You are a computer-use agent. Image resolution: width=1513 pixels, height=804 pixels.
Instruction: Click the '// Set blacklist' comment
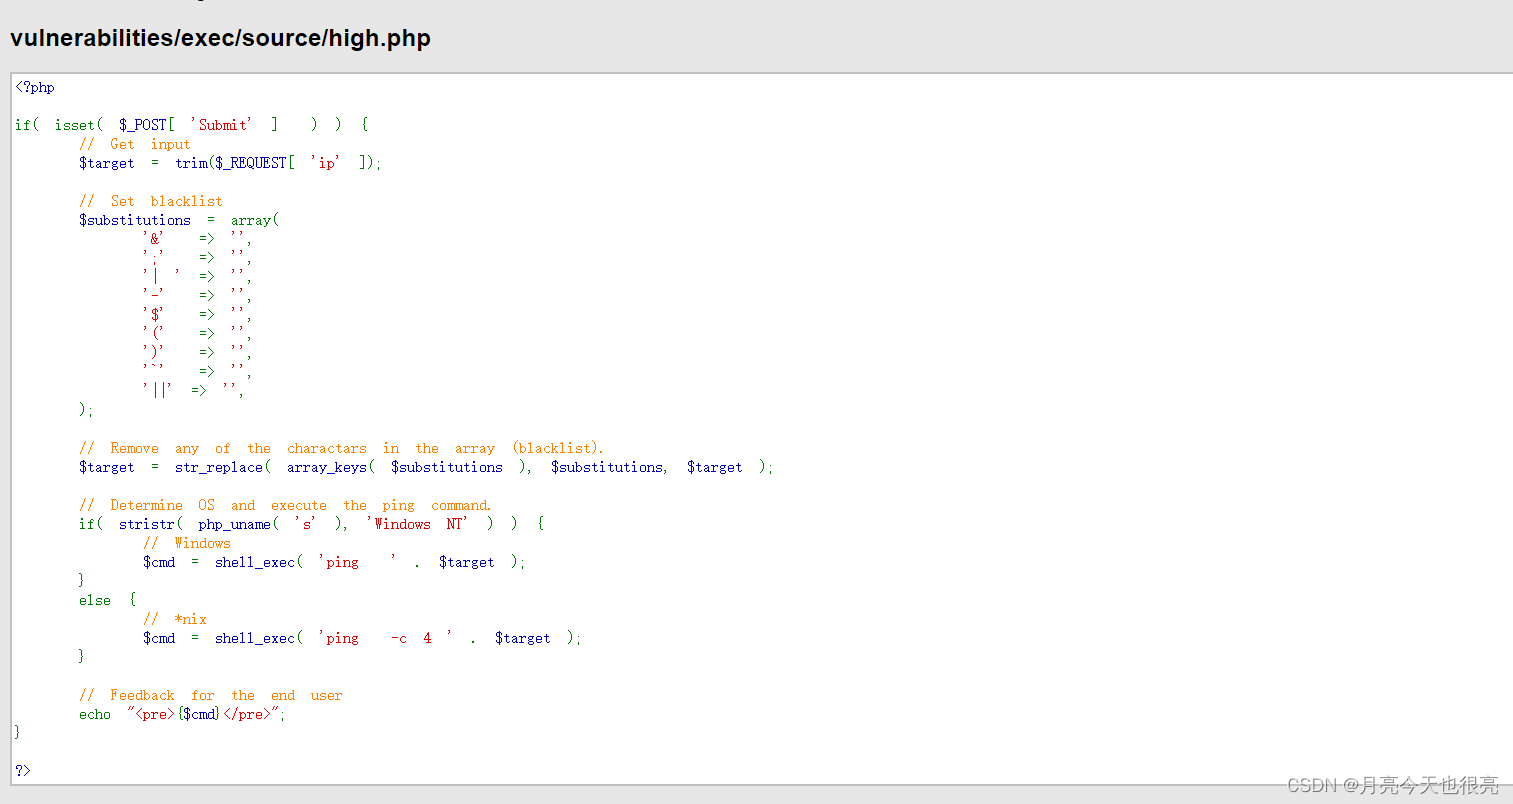151,201
